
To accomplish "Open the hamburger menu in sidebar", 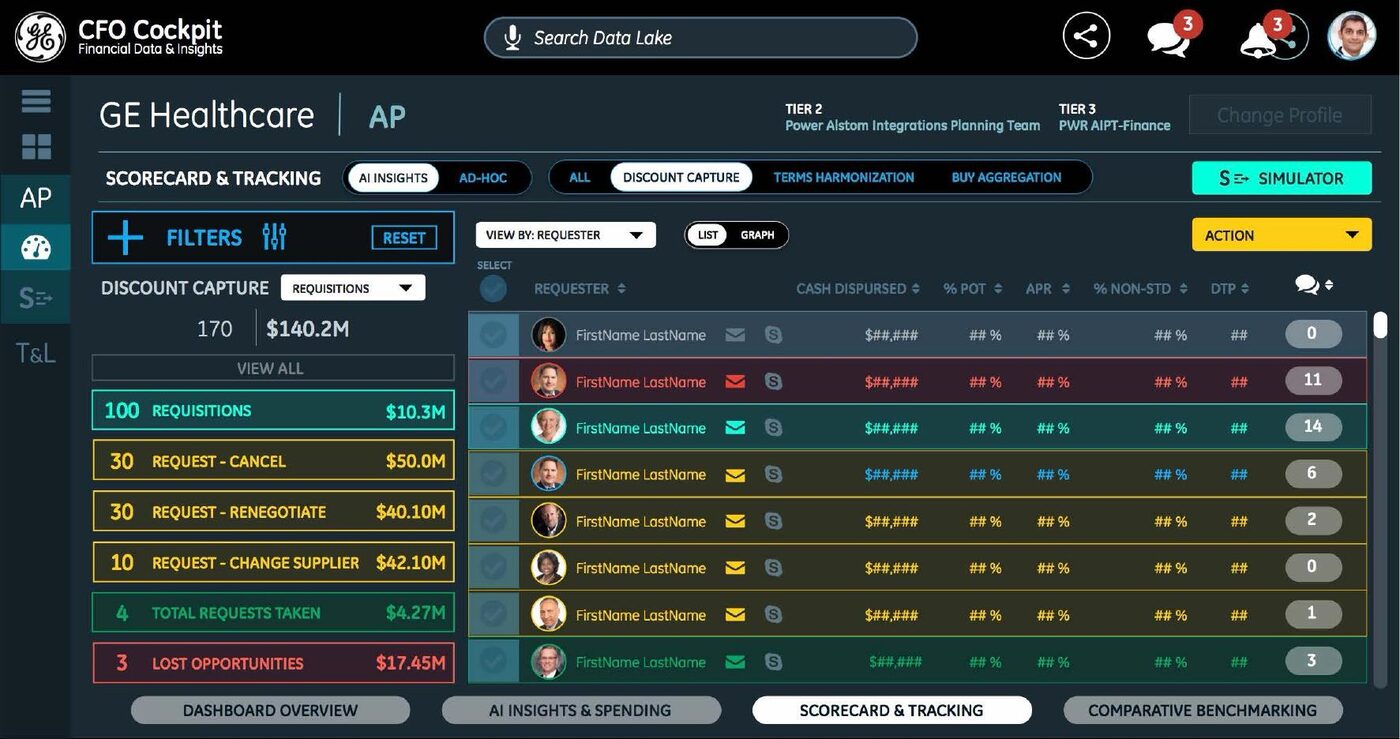I will [36, 101].
